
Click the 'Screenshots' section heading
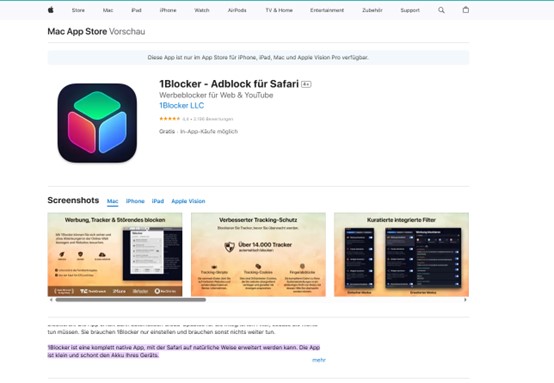(x=73, y=200)
